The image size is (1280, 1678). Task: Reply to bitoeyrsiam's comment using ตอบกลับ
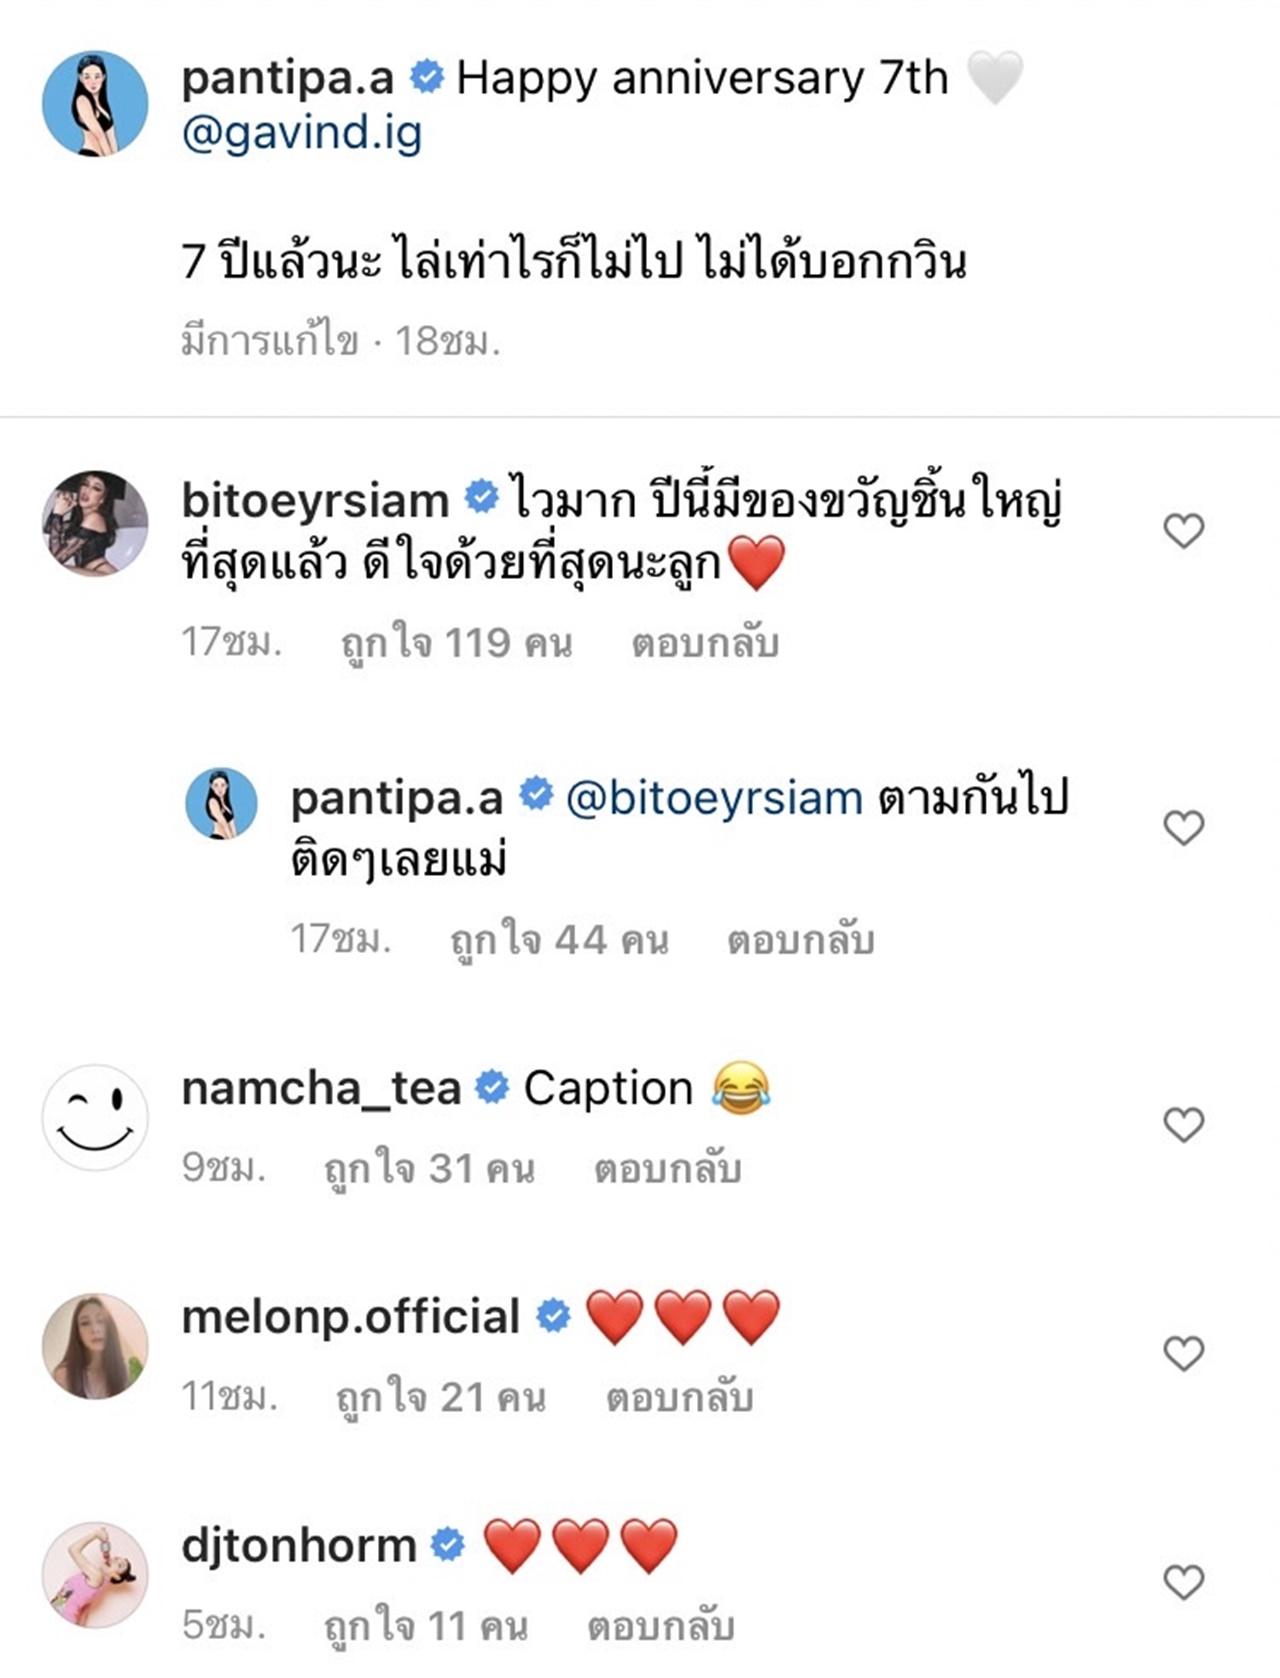coord(705,643)
